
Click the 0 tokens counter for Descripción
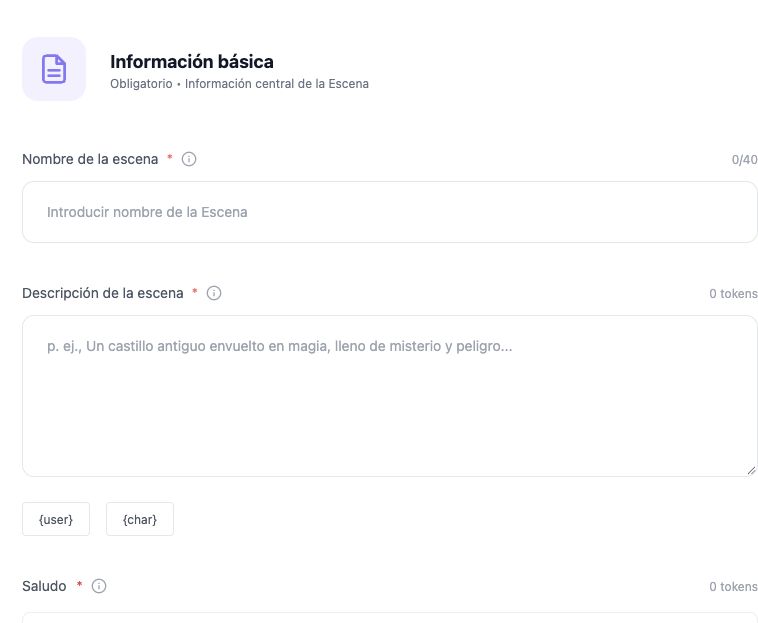point(733,293)
